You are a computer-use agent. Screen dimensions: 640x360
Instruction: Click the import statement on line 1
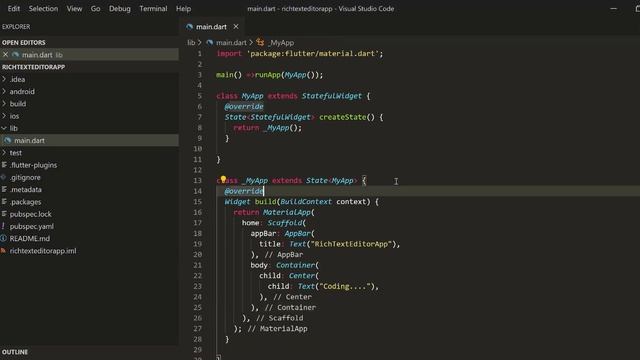pos(300,53)
